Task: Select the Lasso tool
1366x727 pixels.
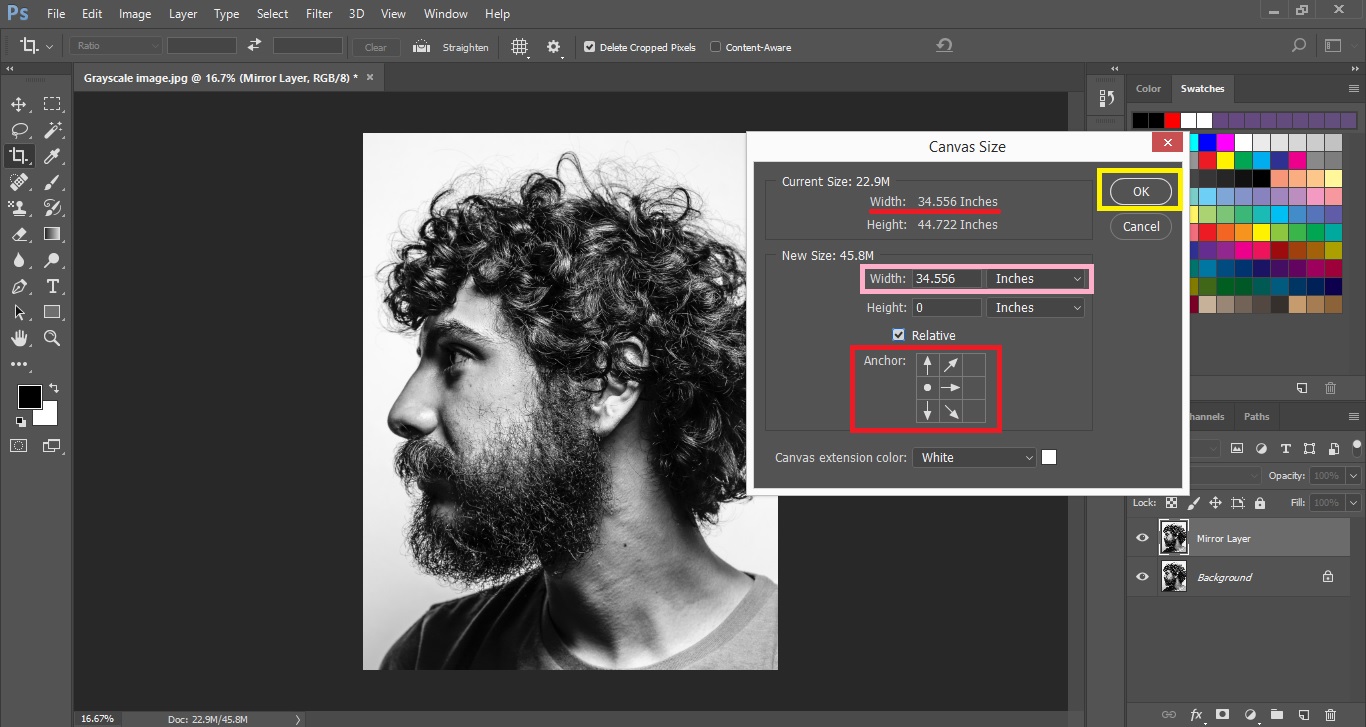Action: coord(18,129)
